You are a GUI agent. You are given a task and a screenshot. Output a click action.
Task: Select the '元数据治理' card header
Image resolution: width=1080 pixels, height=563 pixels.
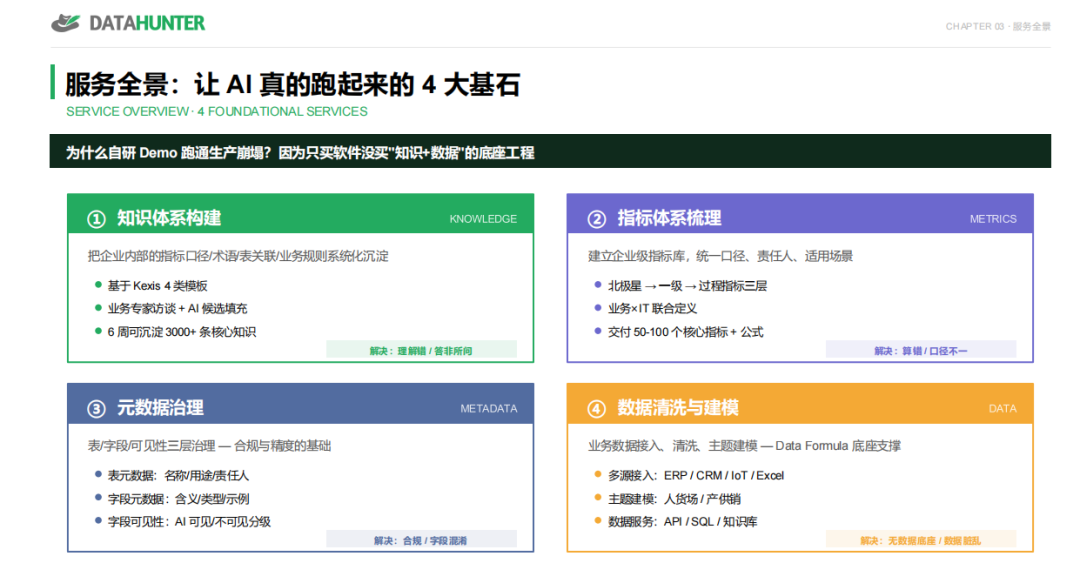[300, 404]
